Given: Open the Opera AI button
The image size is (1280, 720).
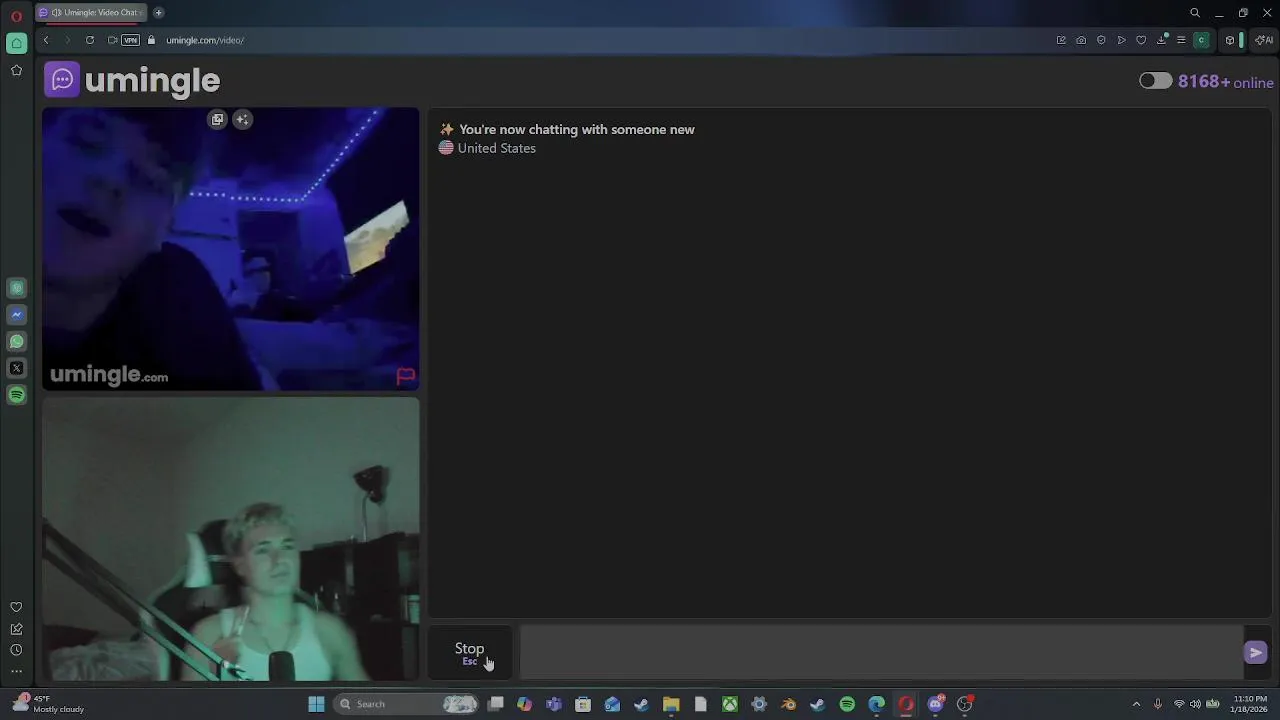Looking at the screenshot, I should click(x=1265, y=40).
